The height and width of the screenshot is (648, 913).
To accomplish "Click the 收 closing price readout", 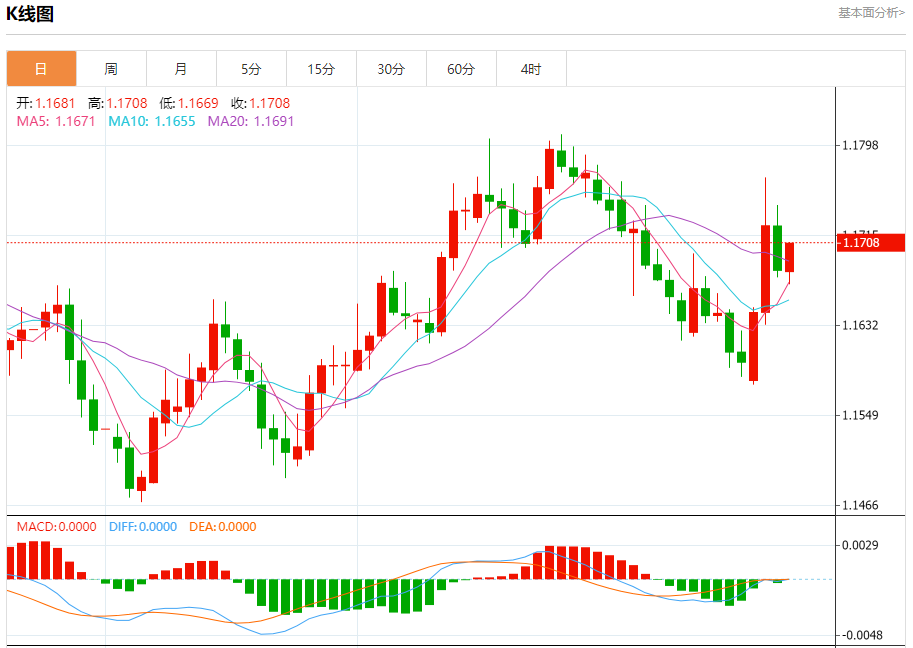I will click(260, 103).
